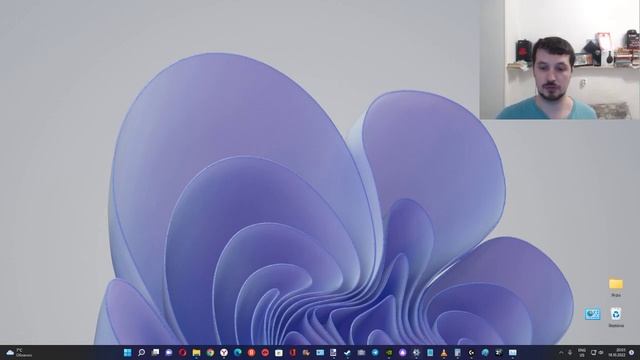
Task: Open Settings gear in taskbar
Action: pos(416,353)
